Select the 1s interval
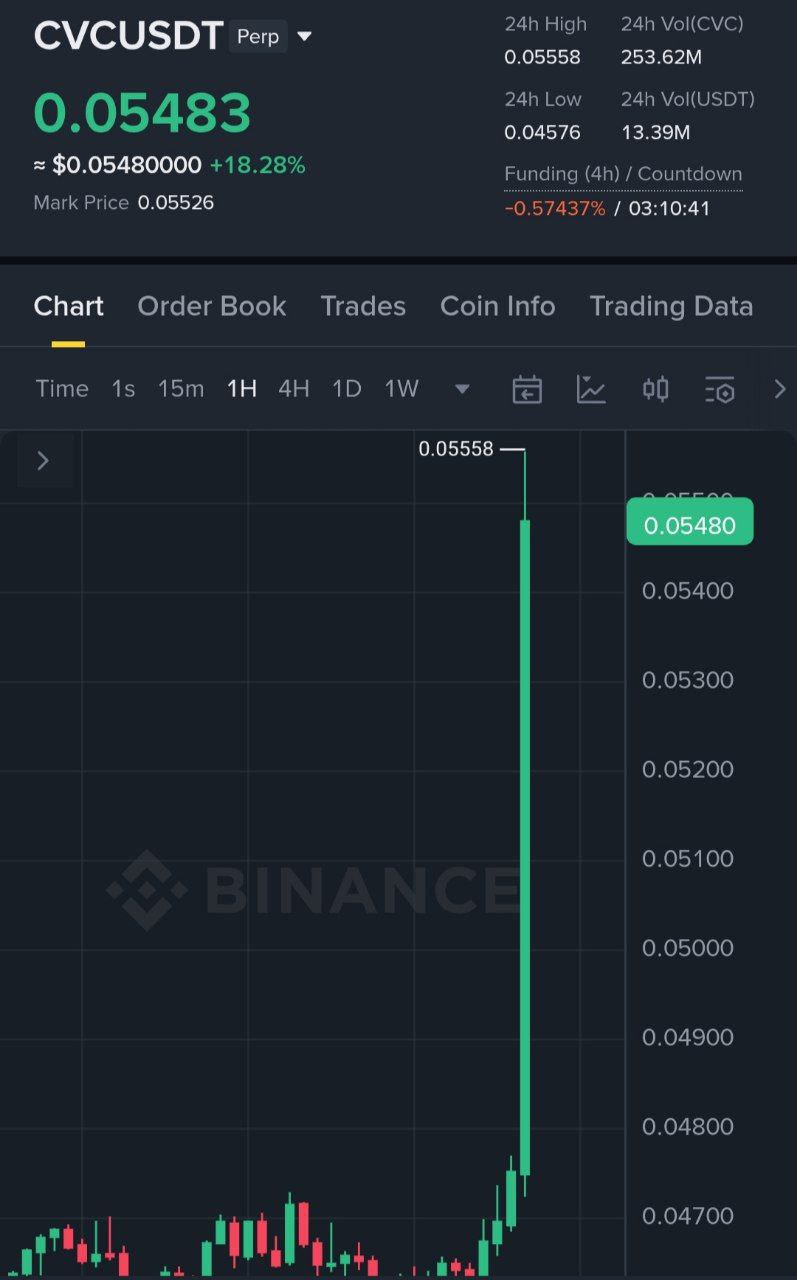 point(123,389)
